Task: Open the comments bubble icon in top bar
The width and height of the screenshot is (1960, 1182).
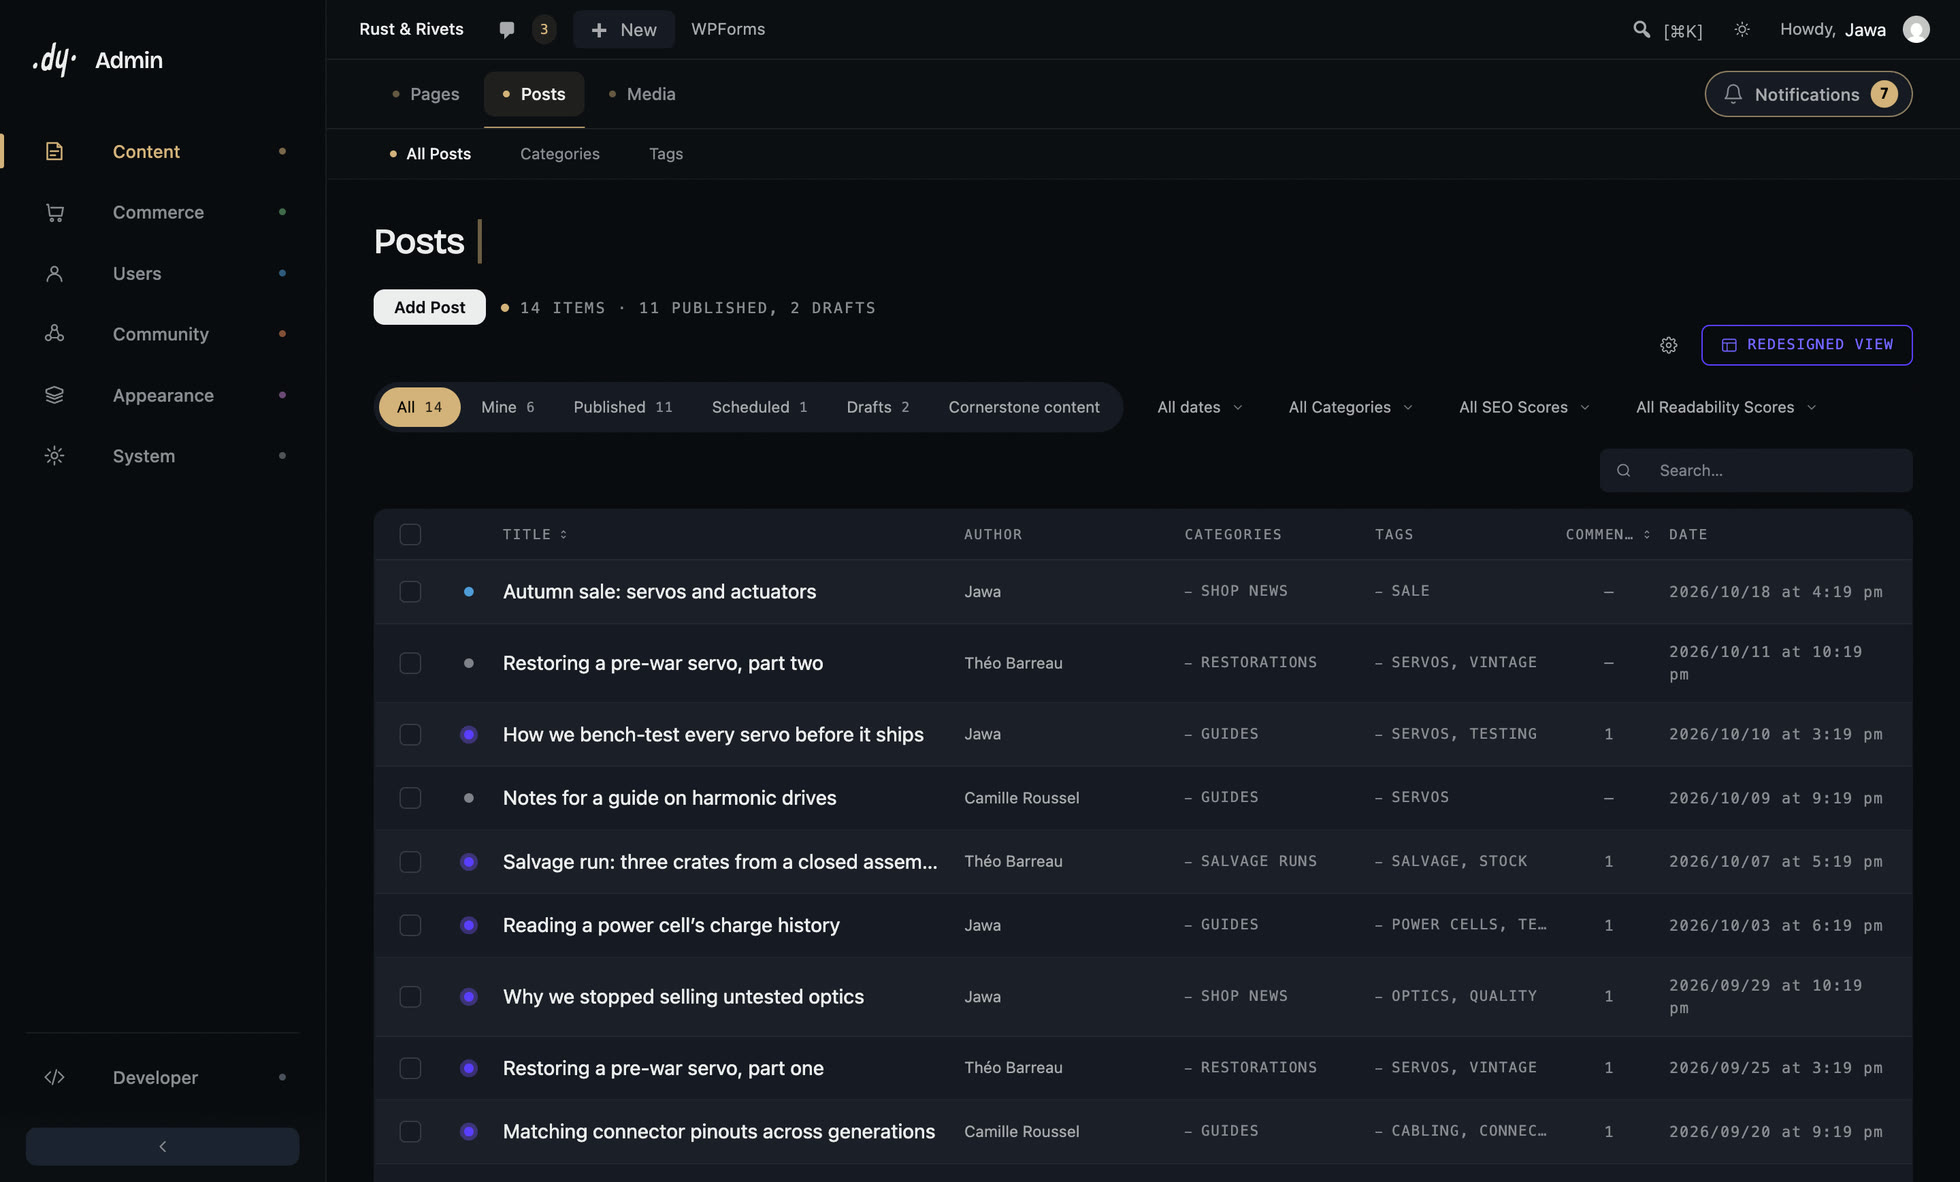Action: (x=507, y=30)
